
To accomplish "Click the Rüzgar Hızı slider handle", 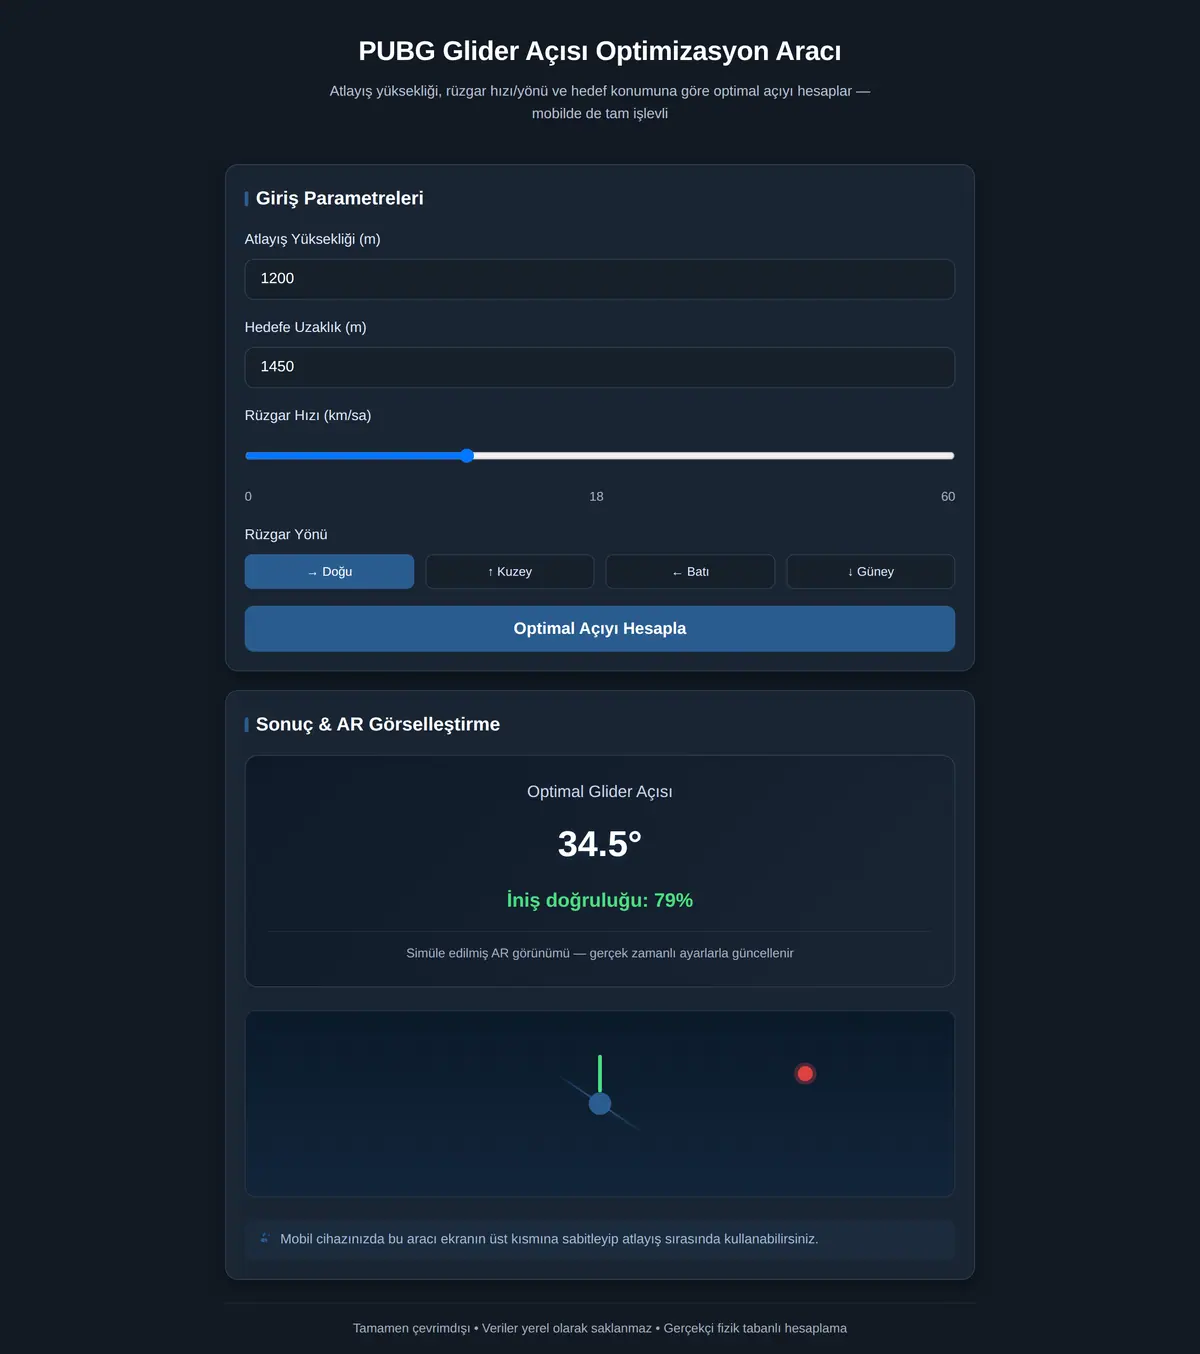I will click(x=467, y=456).
